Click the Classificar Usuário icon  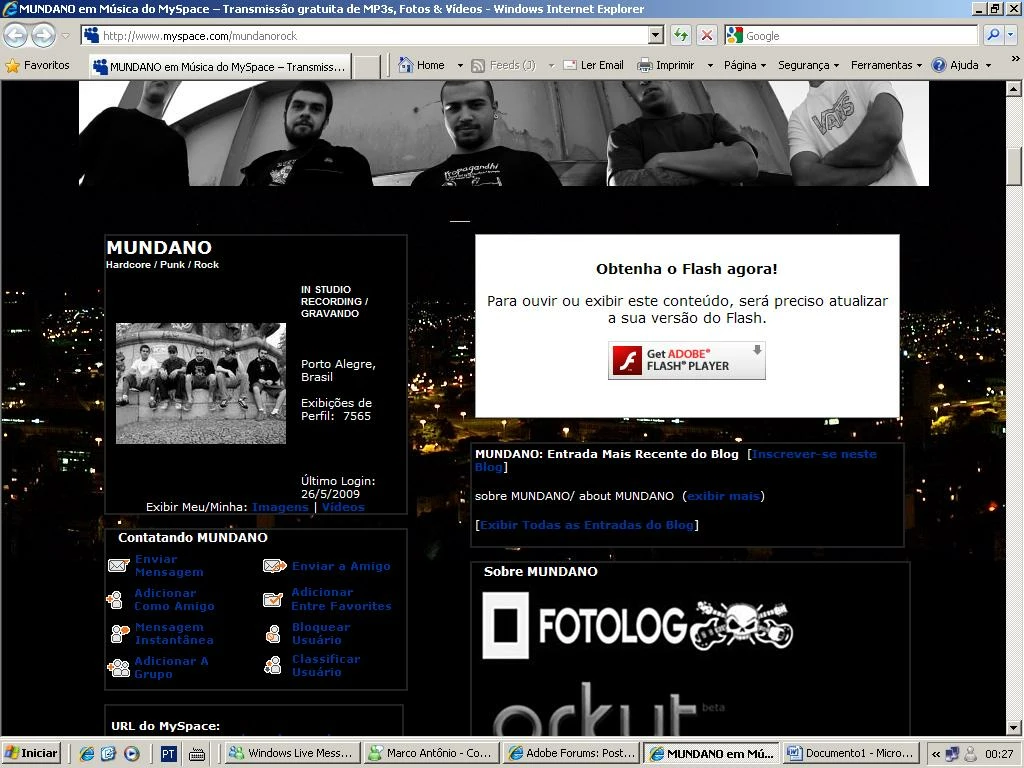click(273, 665)
